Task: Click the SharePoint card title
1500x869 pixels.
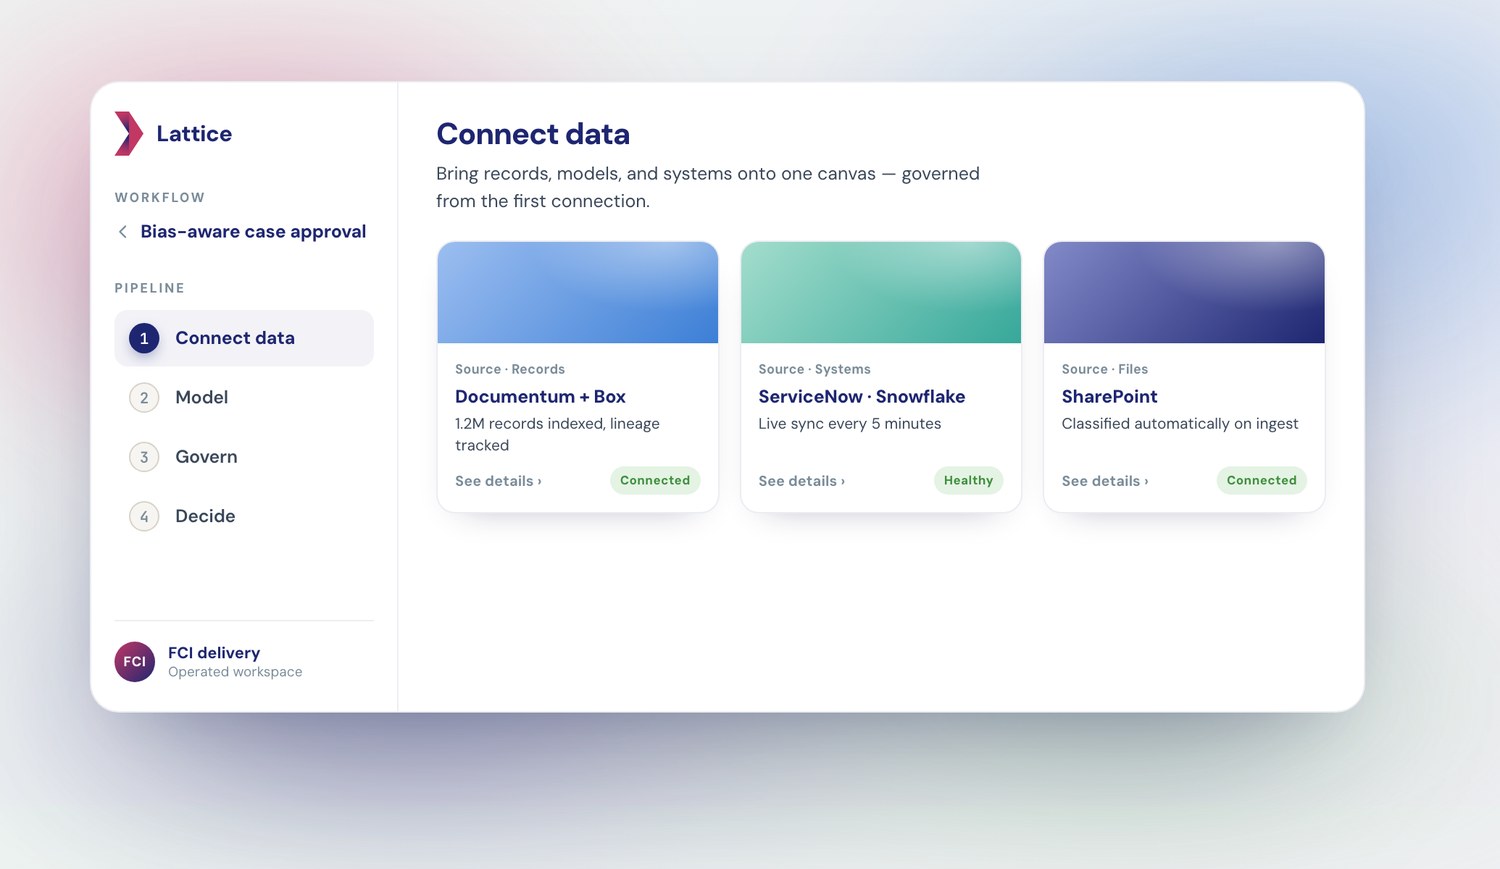Action: click(1110, 397)
